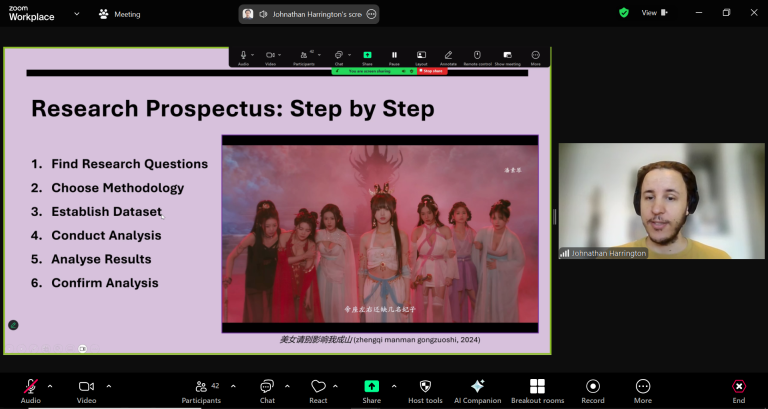This screenshot has width=768, height=409.
Task: Click the pin icon left of 'You are screen sharing'
Action: [x=337, y=71]
